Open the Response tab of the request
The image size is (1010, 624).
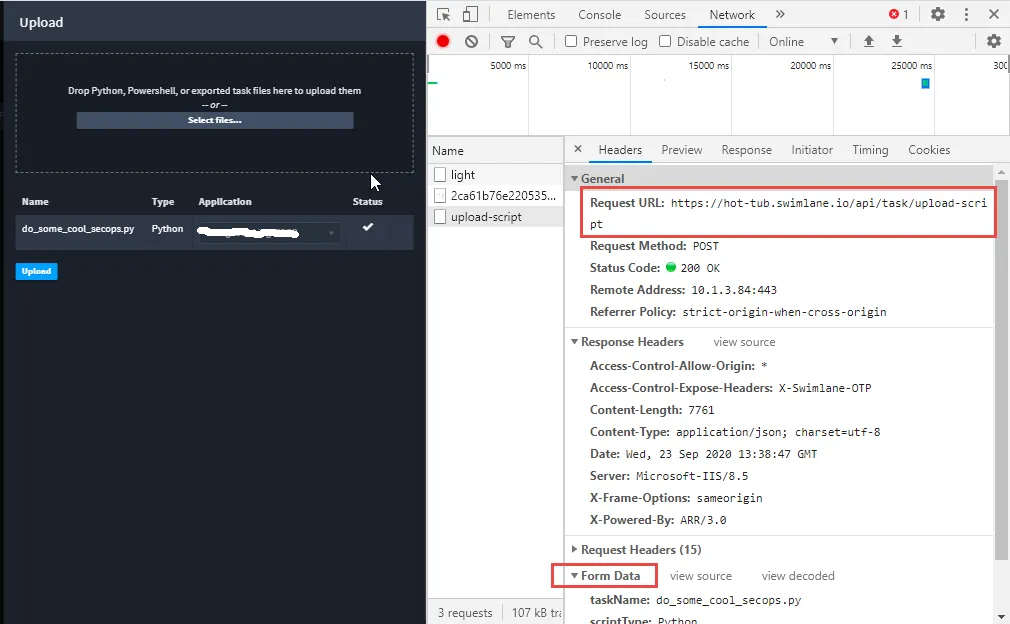(x=746, y=150)
